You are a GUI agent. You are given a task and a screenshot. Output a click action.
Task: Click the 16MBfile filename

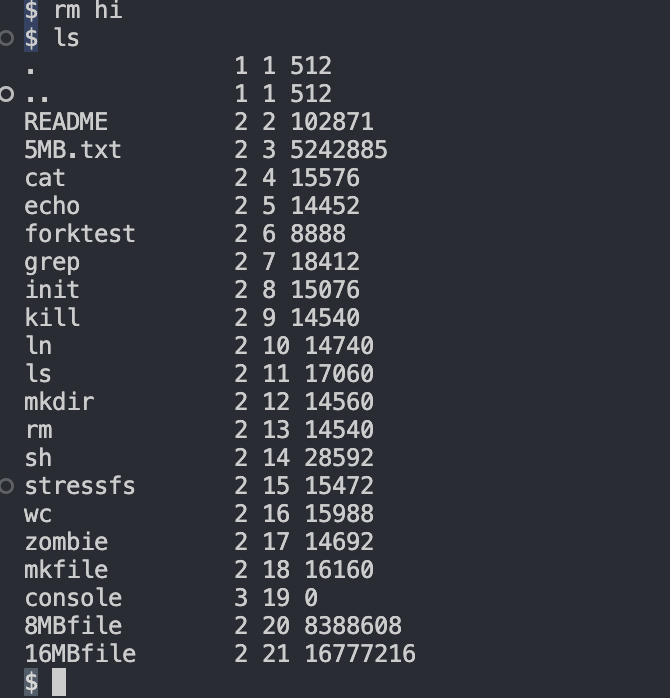80,653
